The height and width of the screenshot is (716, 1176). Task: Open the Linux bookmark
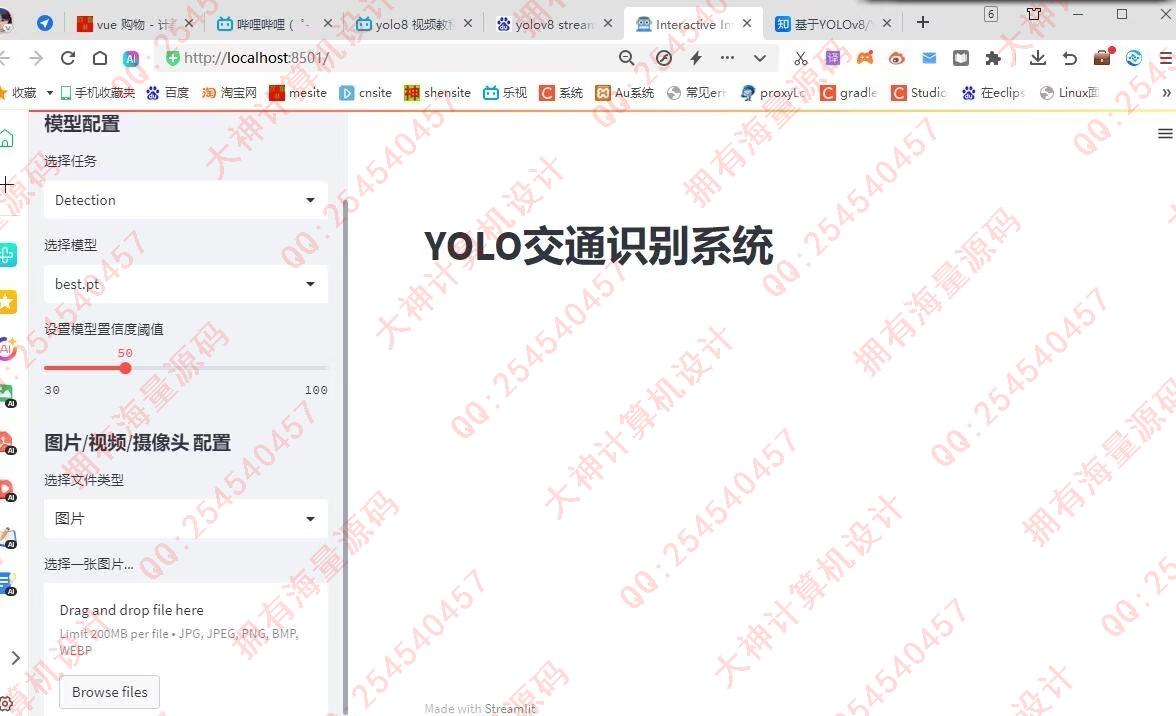click(1070, 93)
